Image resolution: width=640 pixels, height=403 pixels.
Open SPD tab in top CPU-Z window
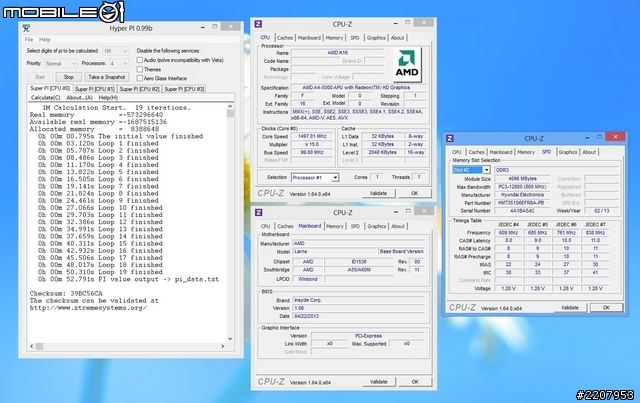click(x=355, y=38)
